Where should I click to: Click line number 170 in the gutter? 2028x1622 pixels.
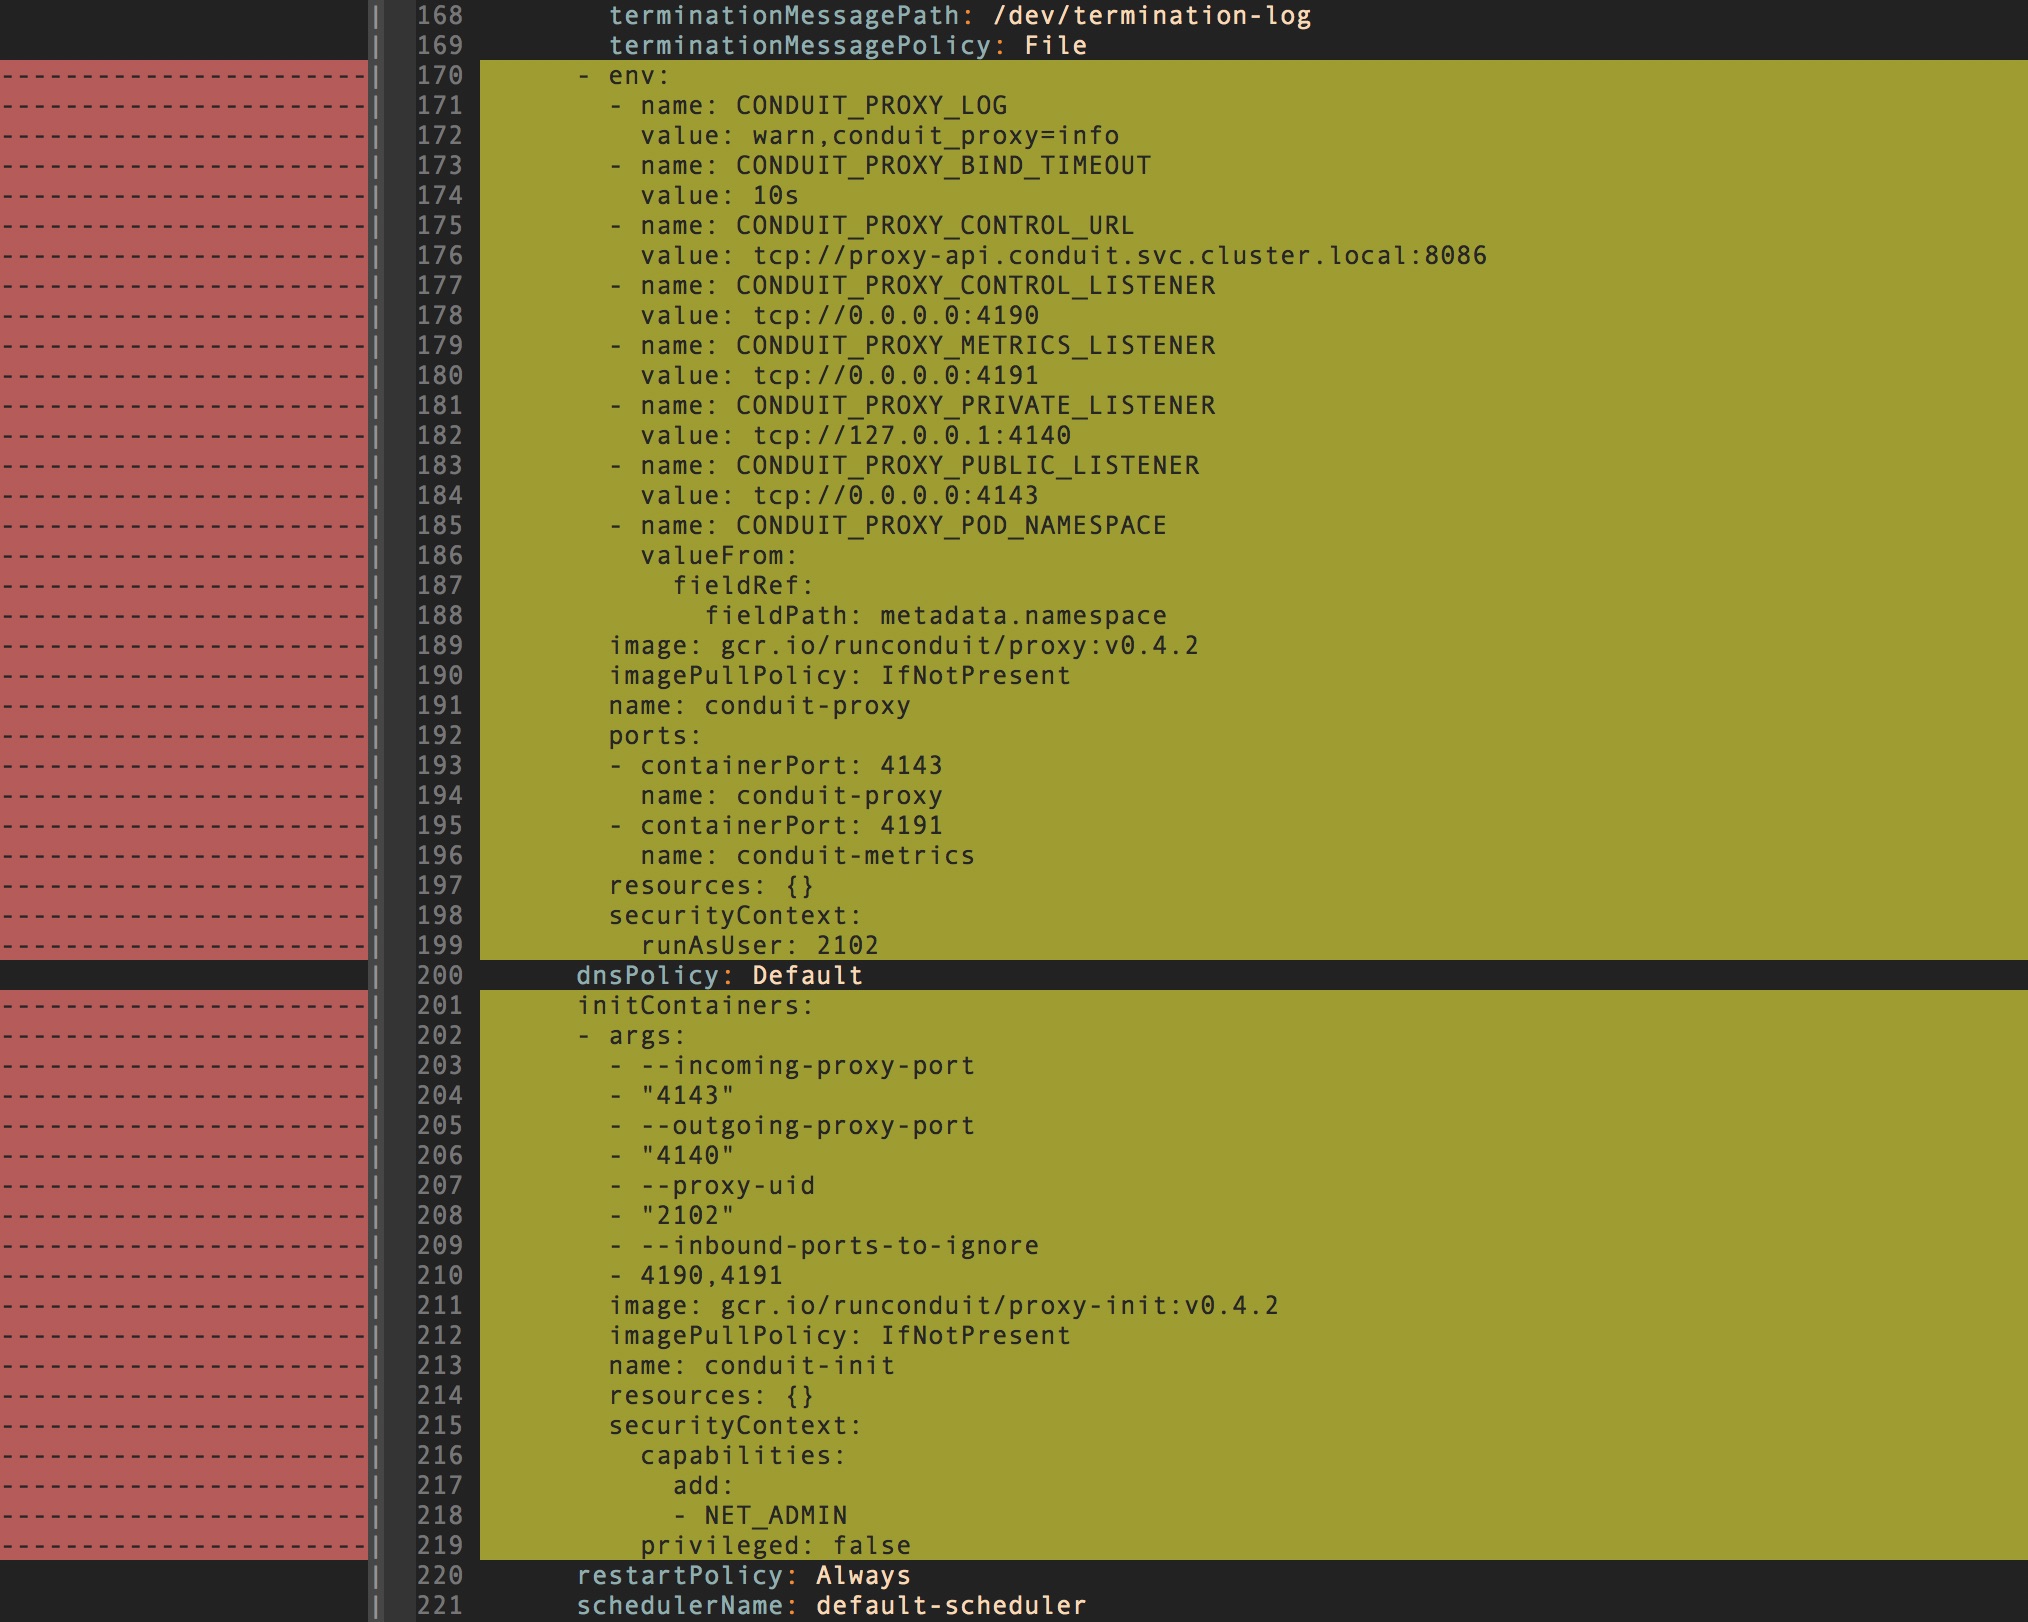tap(440, 76)
